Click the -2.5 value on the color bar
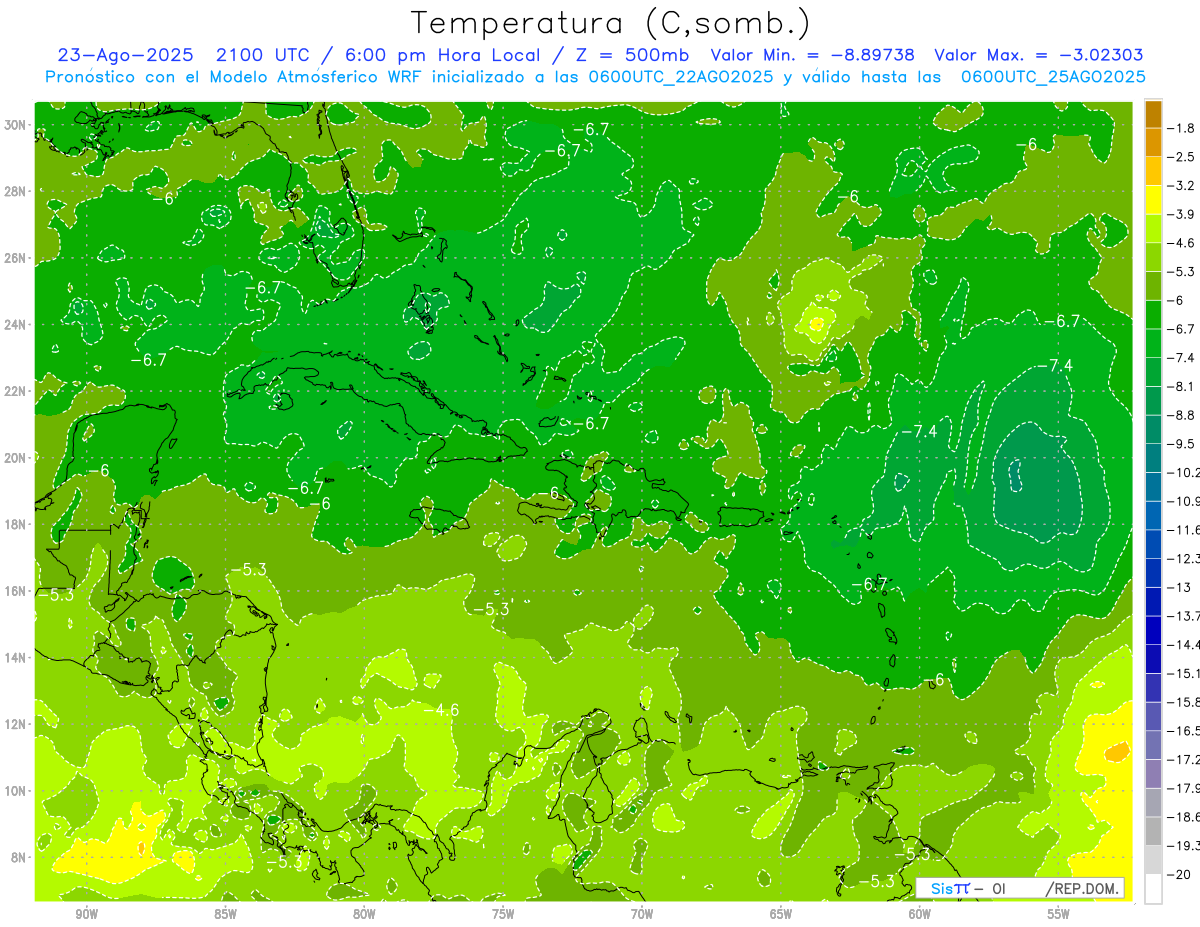The width and height of the screenshot is (1200, 927). pos(1182,157)
